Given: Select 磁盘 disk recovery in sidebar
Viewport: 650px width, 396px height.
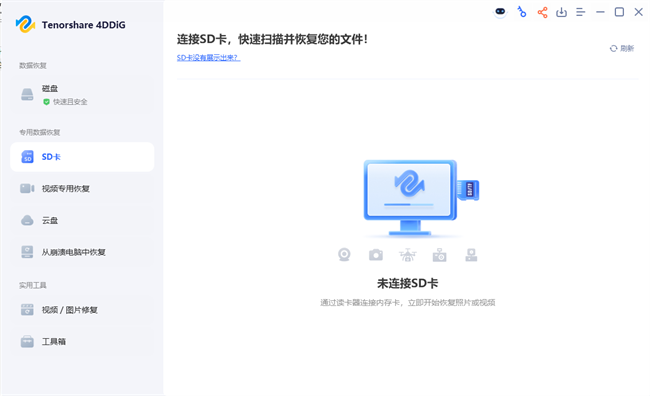Looking at the screenshot, I should [82, 95].
